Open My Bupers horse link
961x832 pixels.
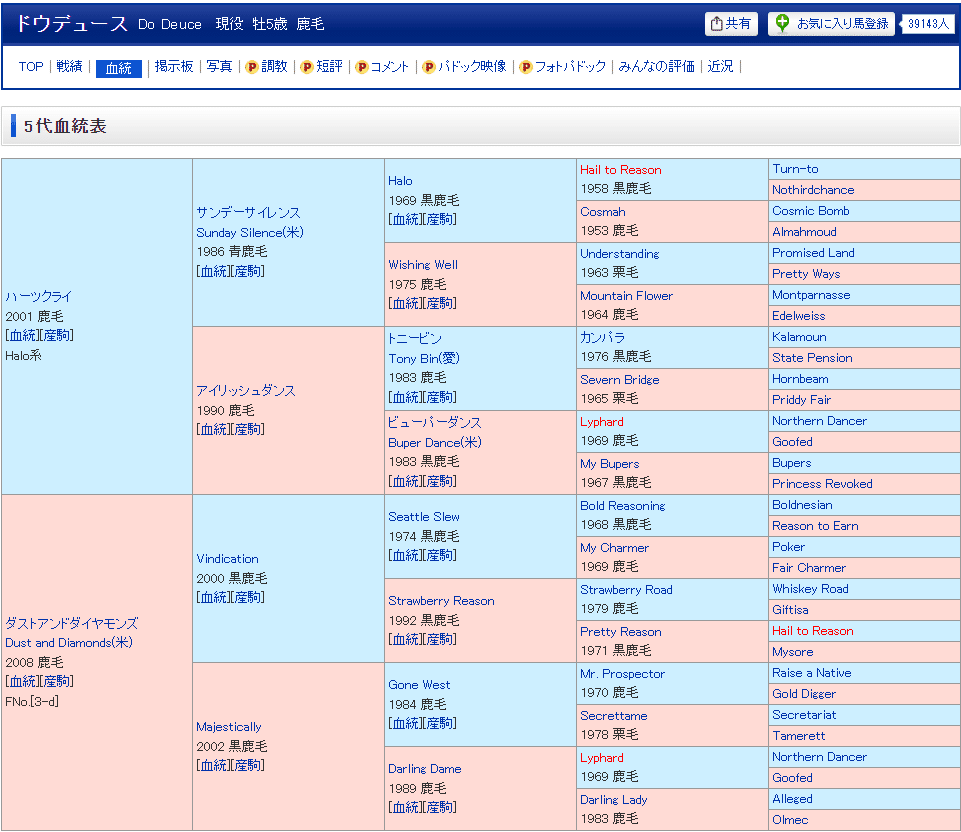(x=610, y=464)
